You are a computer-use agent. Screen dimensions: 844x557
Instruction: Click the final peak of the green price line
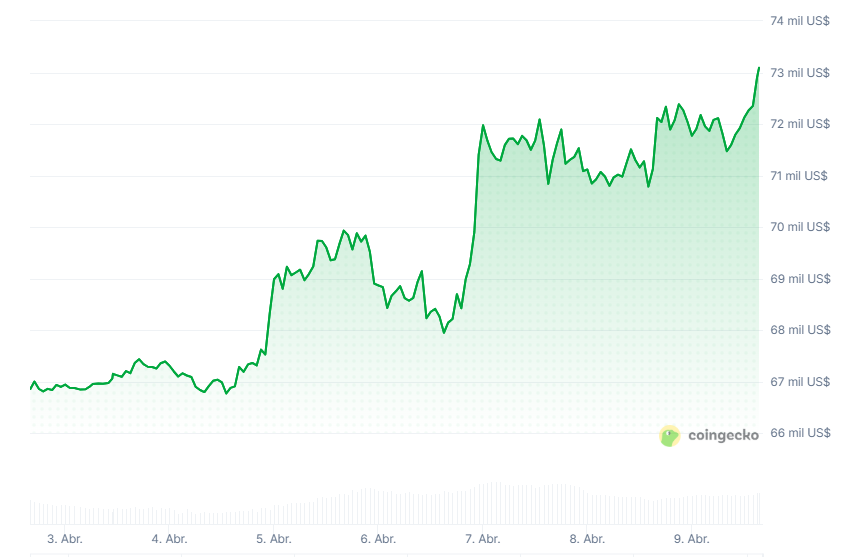[759, 68]
